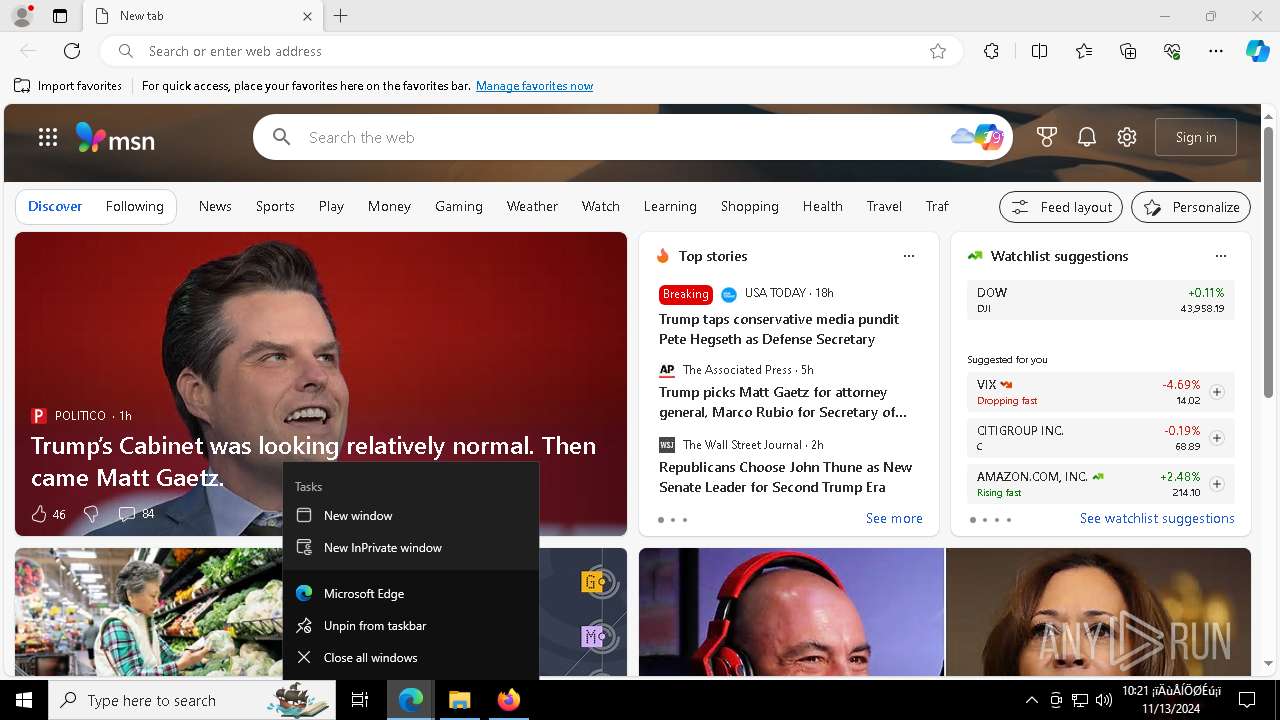This screenshot has width=1280, height=720.
Task: Open the Sports category
Action: click(275, 206)
